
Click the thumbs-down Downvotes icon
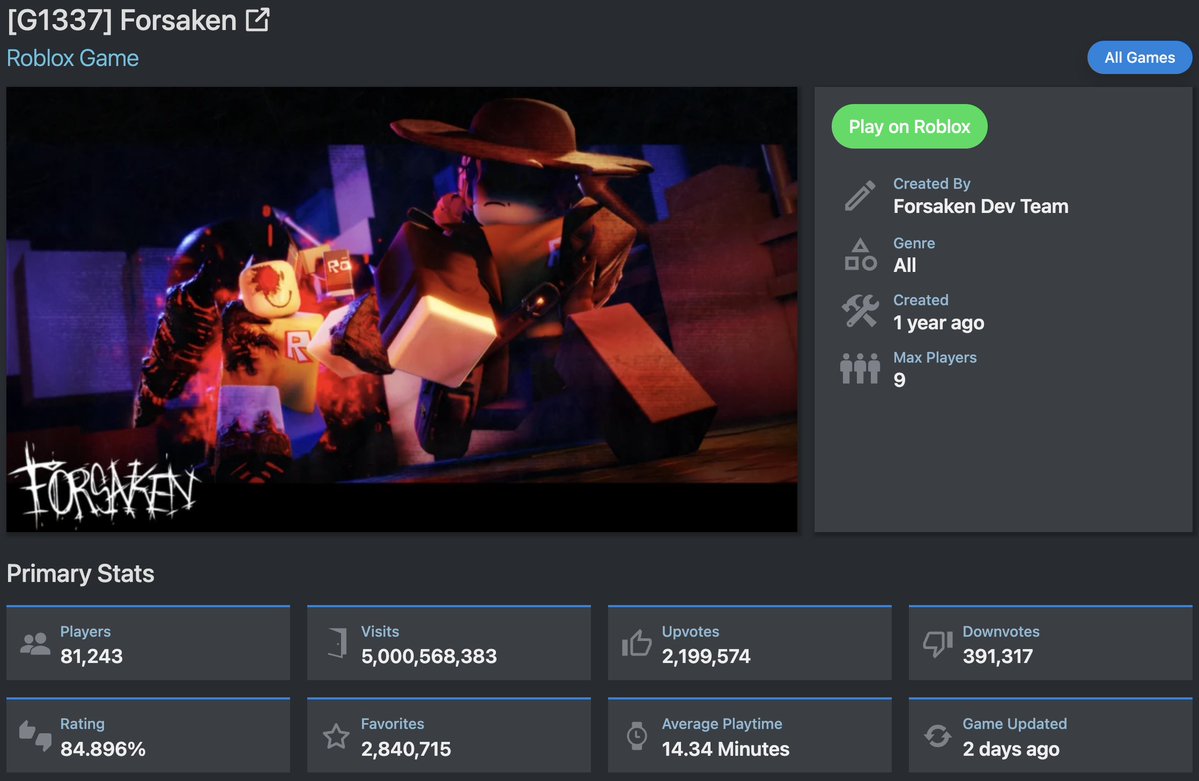pyautogui.click(x=937, y=644)
